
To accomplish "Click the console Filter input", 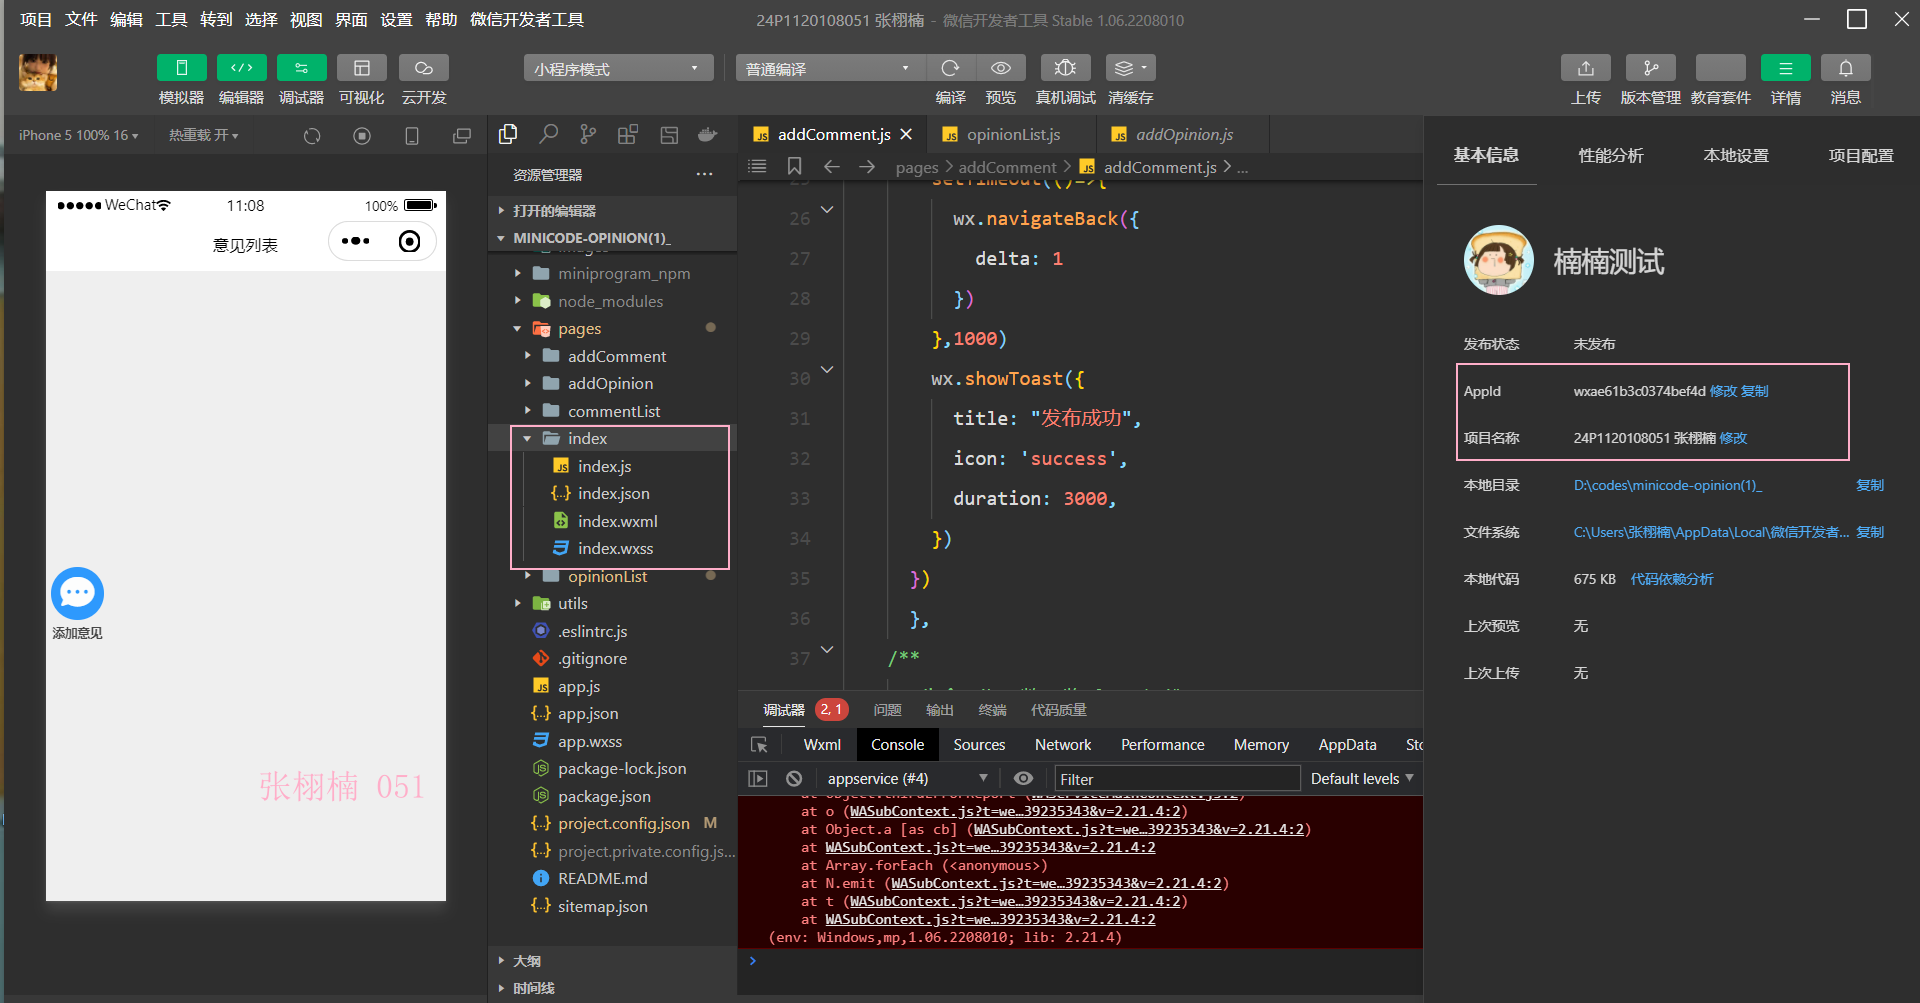I will coord(1177,778).
